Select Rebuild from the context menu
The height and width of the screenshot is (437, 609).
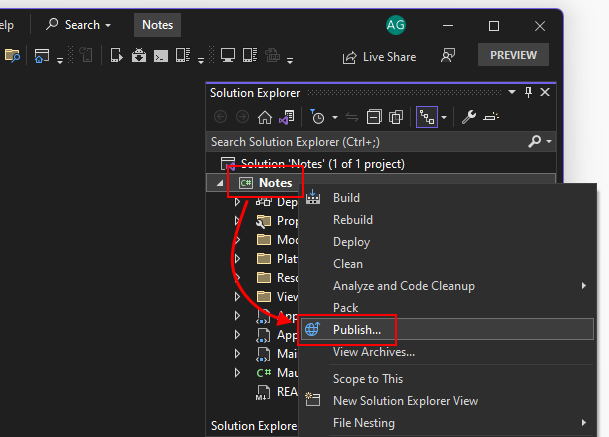[x=447, y=220]
